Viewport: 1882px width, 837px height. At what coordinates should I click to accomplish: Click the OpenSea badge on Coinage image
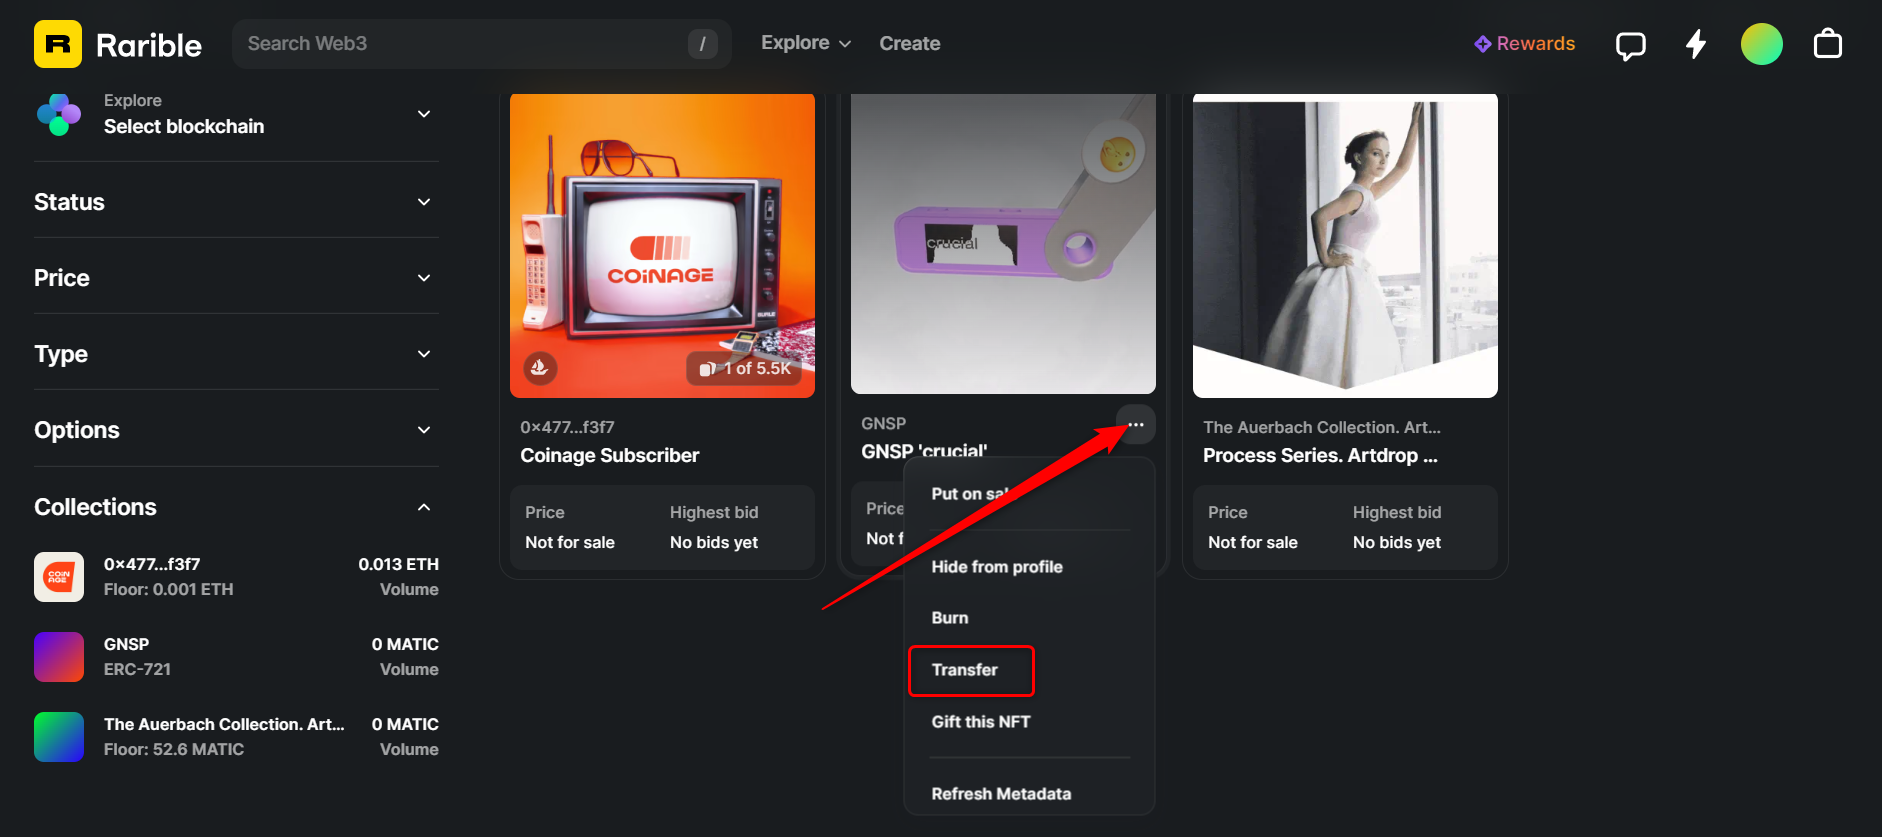[x=540, y=368]
